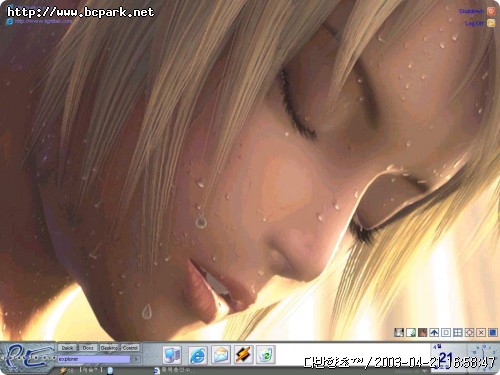Open the IE taskbar entry with Korean title
Screen dimensions: 500x375
pyautogui.click(x=174, y=370)
